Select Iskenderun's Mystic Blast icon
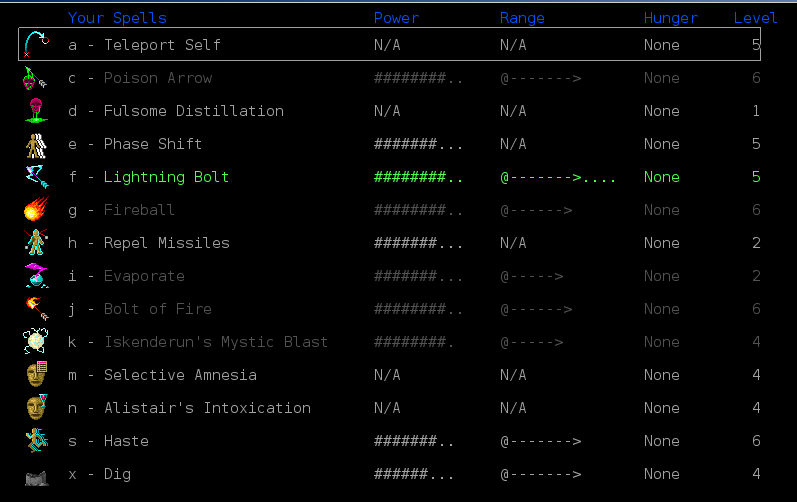This screenshot has width=797, height=502. 36,342
